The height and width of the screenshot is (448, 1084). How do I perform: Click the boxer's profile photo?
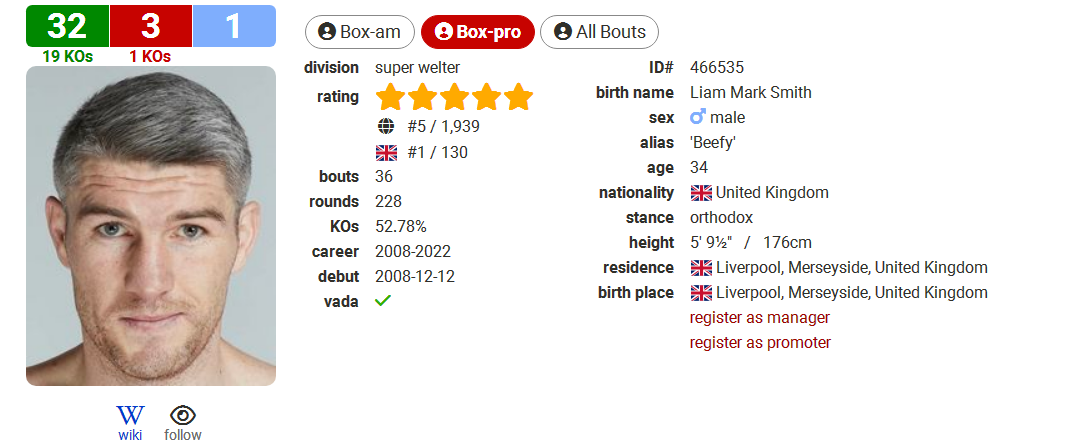coord(151,226)
